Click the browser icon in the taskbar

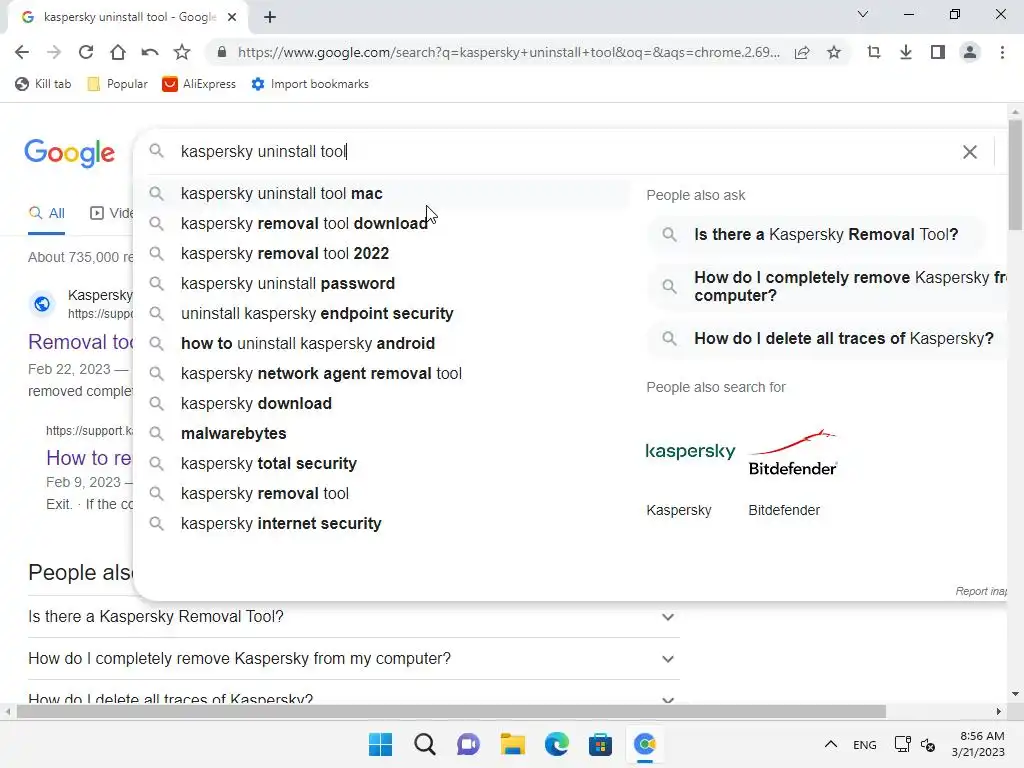(645, 744)
